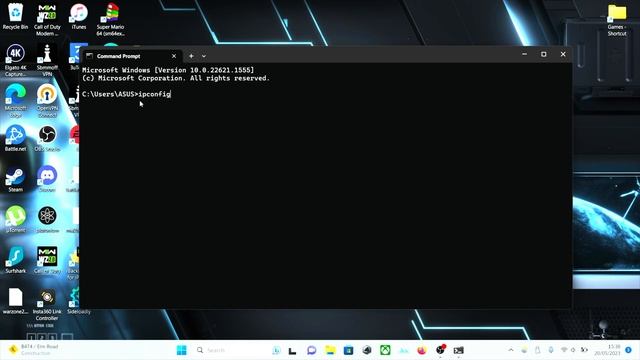Open the notification center badge
640x360 pixels.
(x=629, y=350)
